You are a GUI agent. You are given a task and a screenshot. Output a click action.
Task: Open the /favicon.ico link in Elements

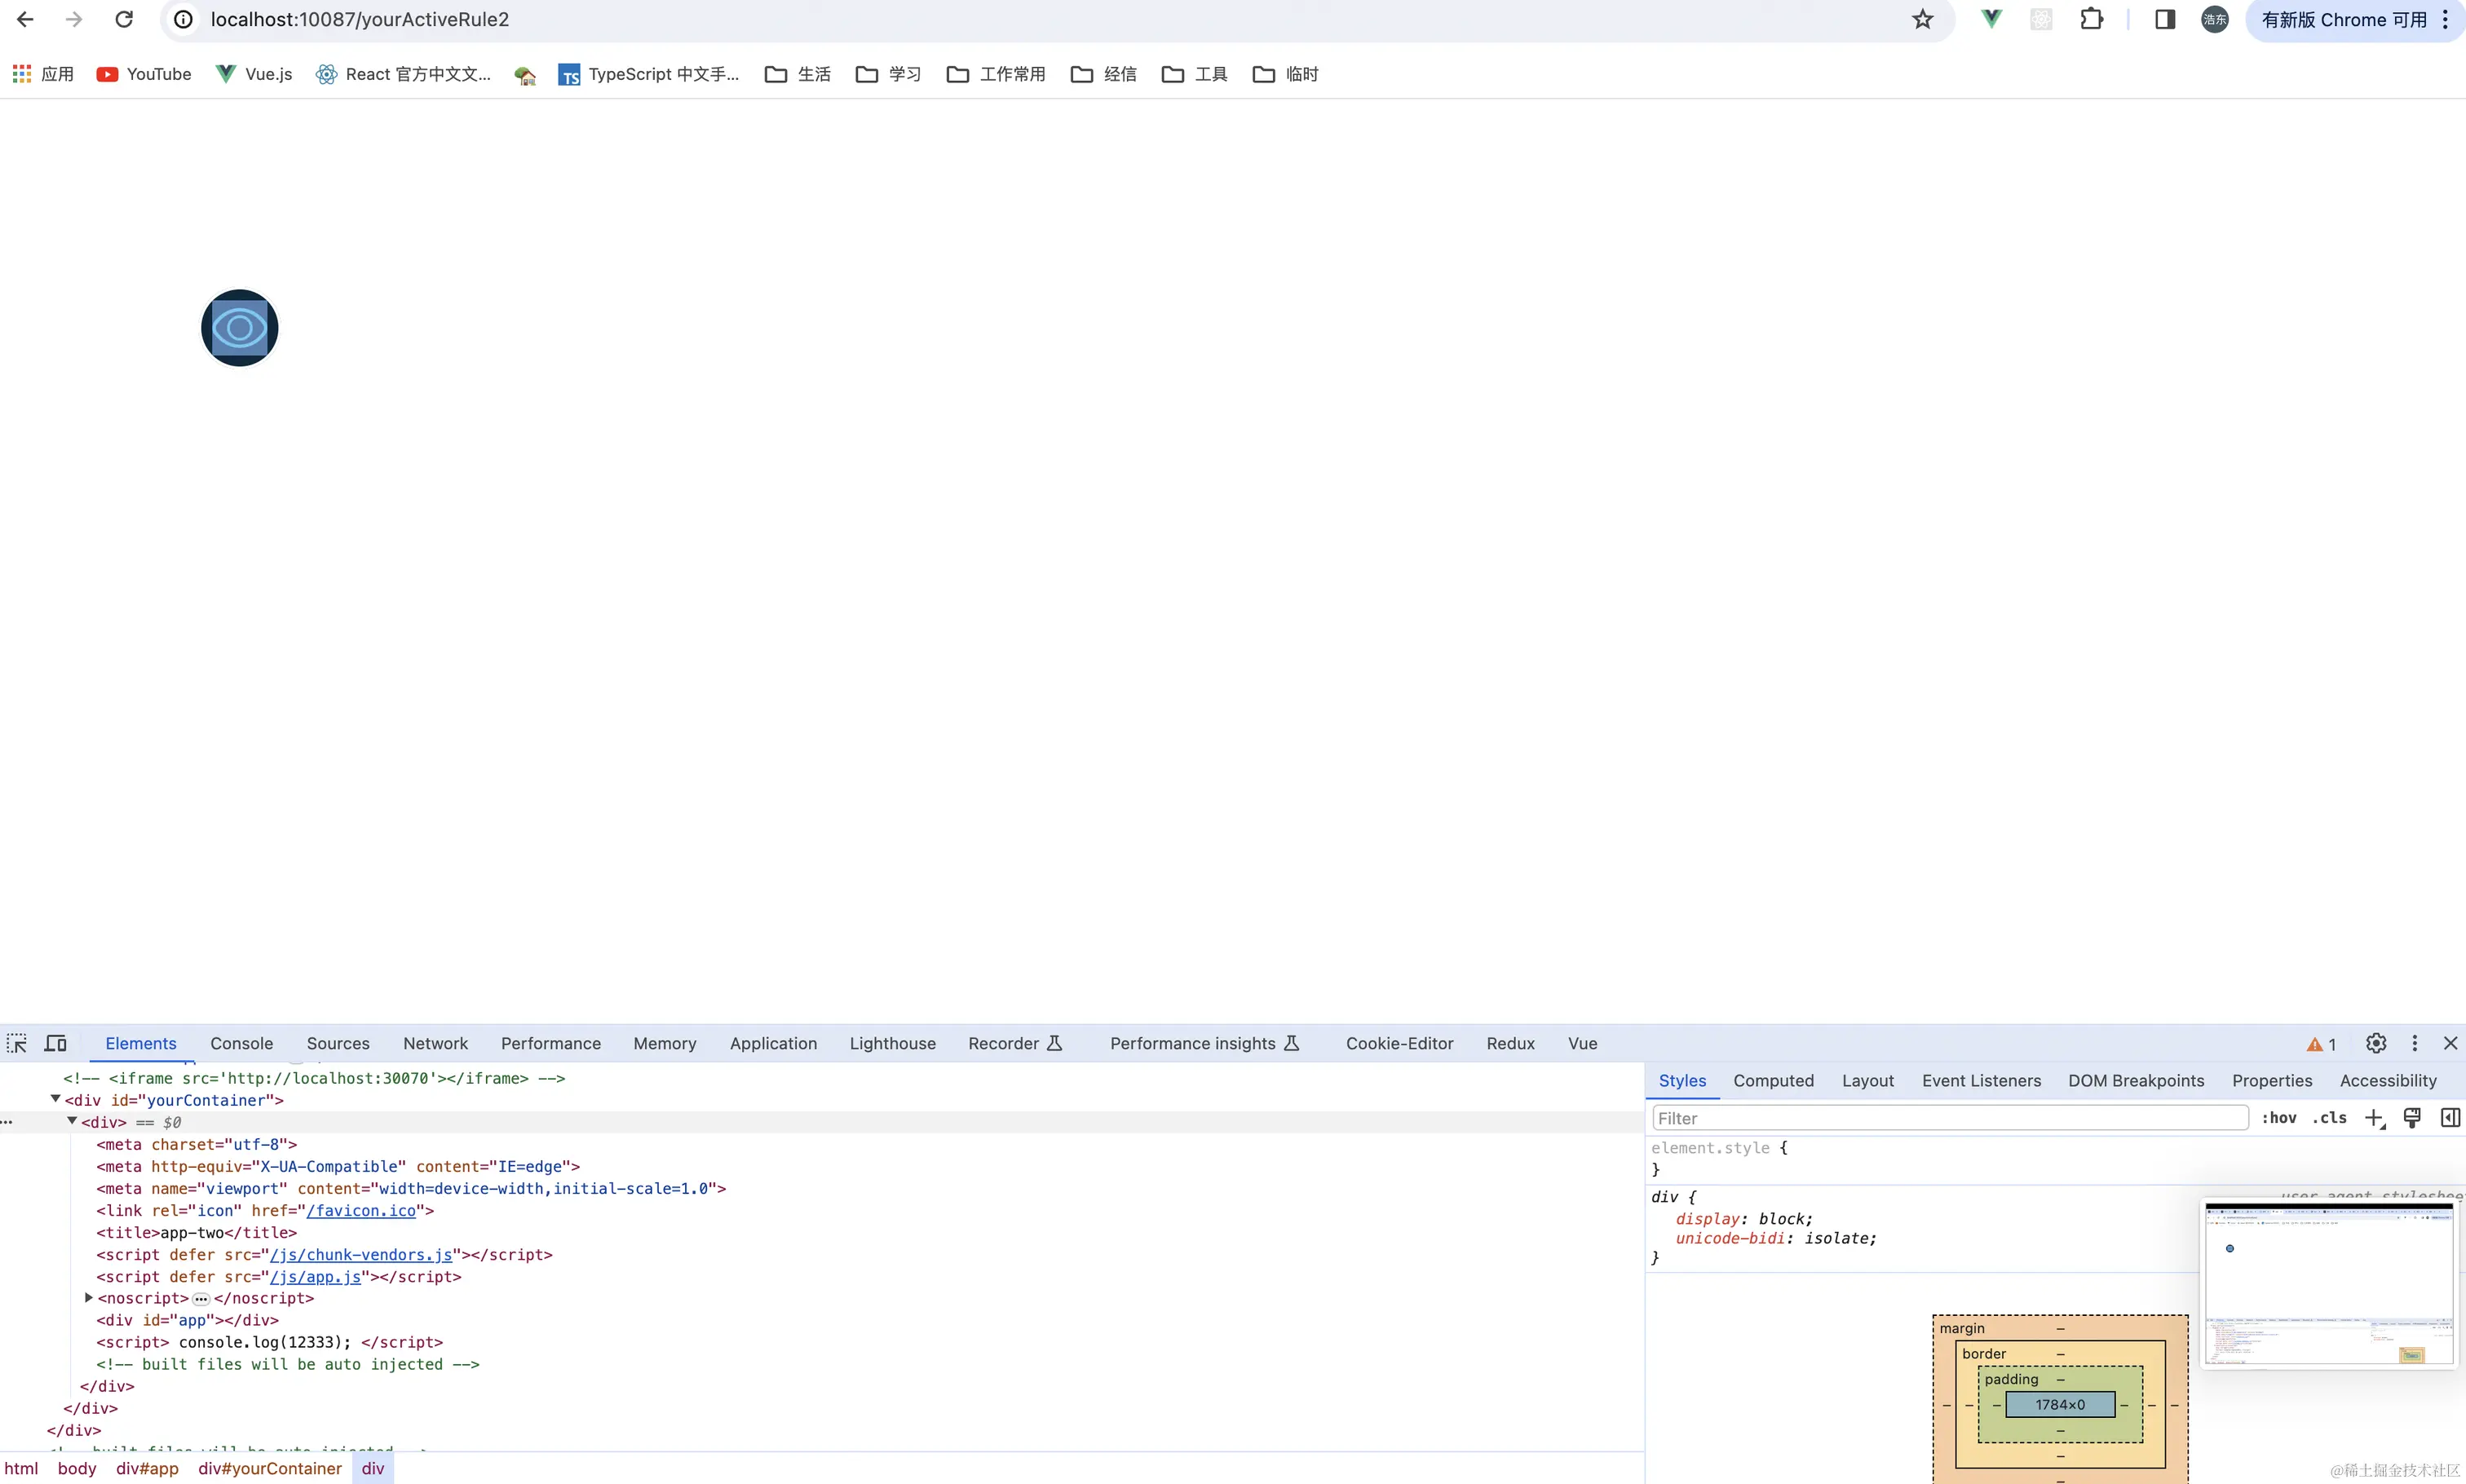361,1211
